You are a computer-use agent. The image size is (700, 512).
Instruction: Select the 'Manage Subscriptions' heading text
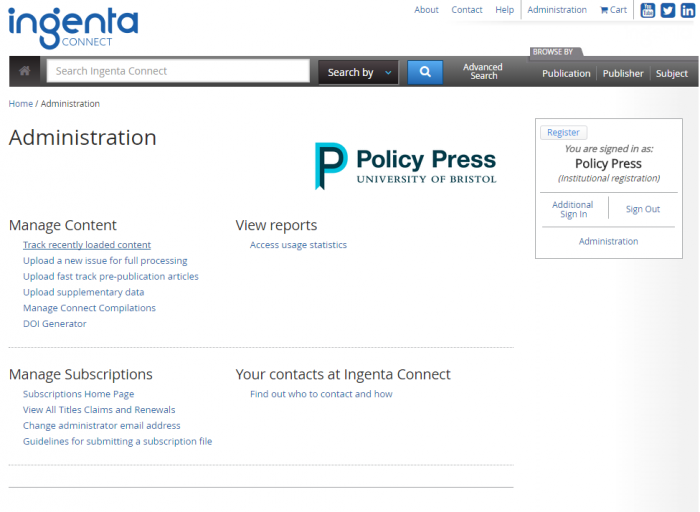(81, 375)
